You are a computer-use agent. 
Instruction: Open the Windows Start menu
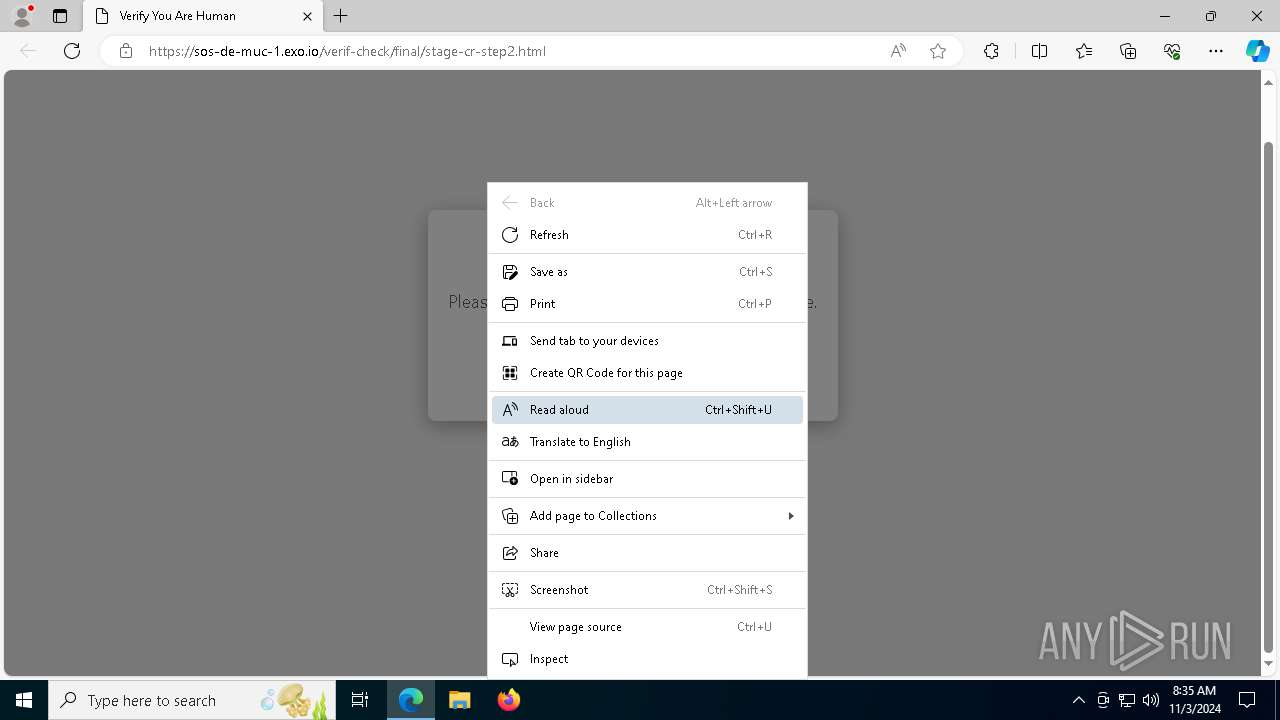click(x=24, y=700)
